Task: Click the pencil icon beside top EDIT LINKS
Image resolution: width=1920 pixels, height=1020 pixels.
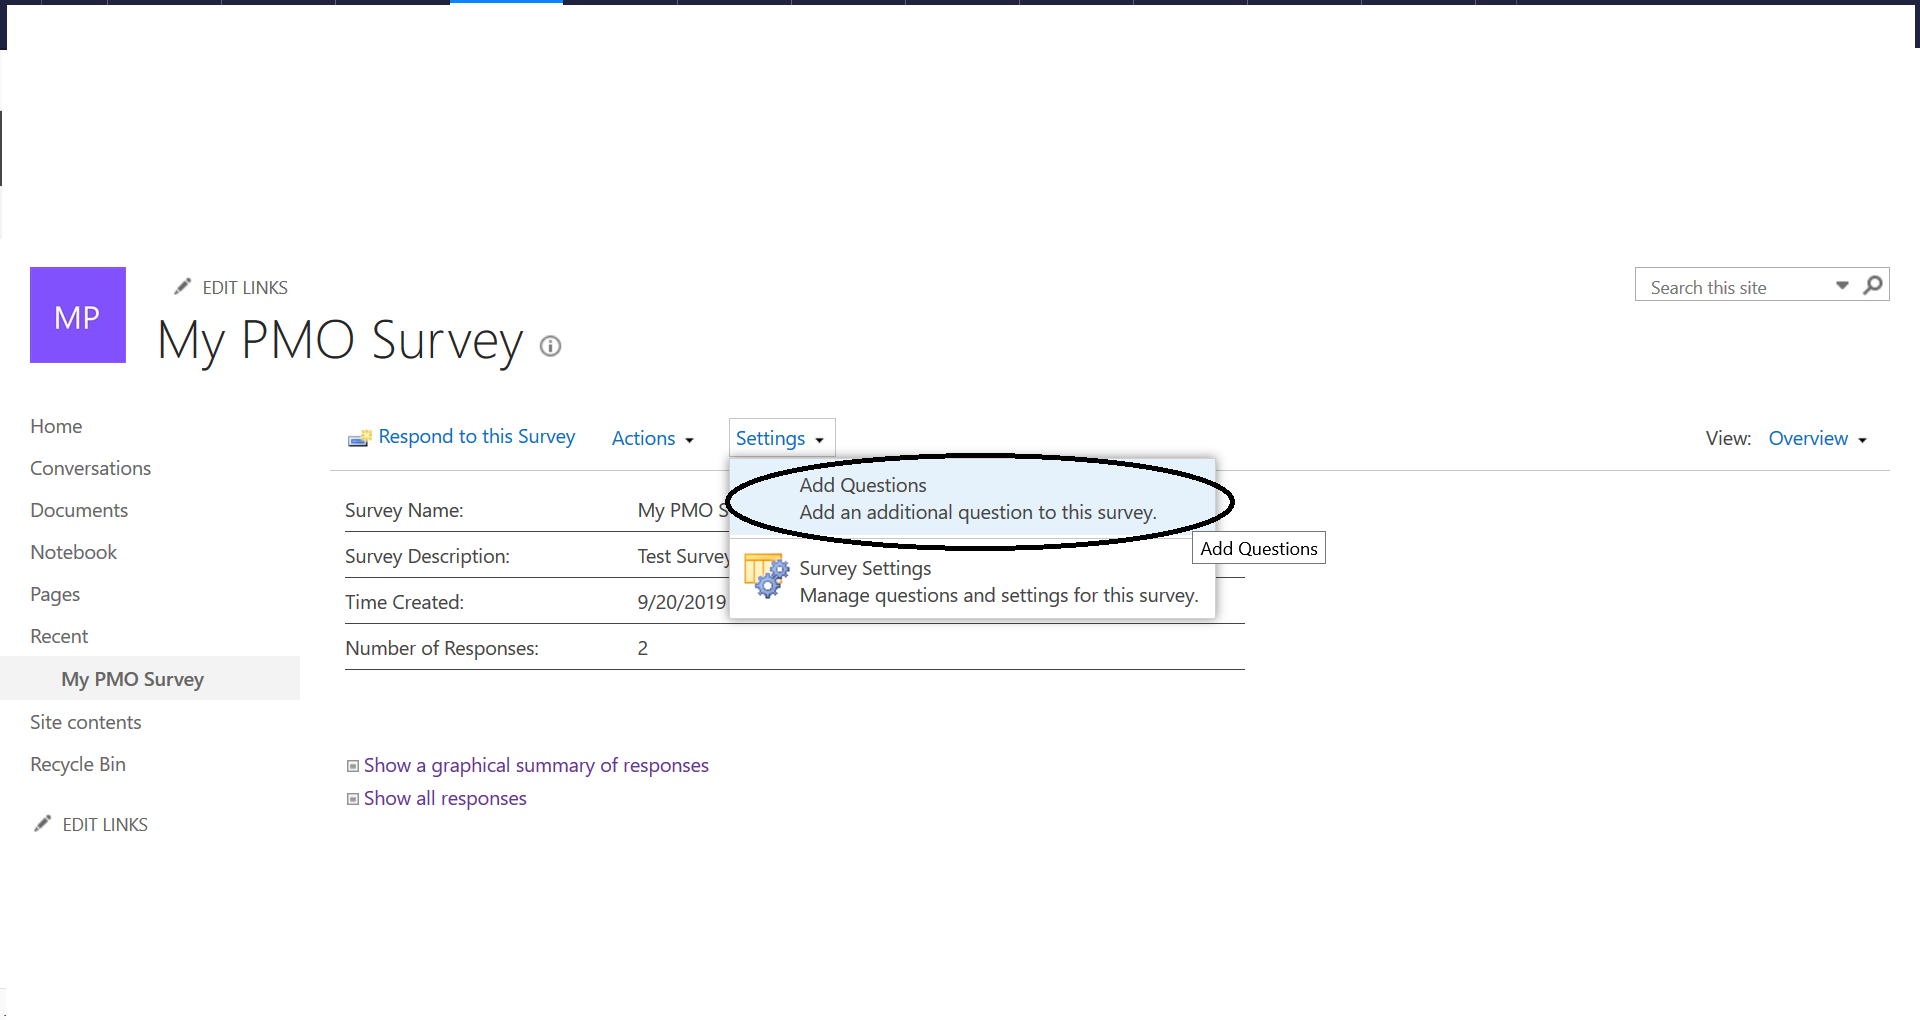Action: click(x=182, y=287)
